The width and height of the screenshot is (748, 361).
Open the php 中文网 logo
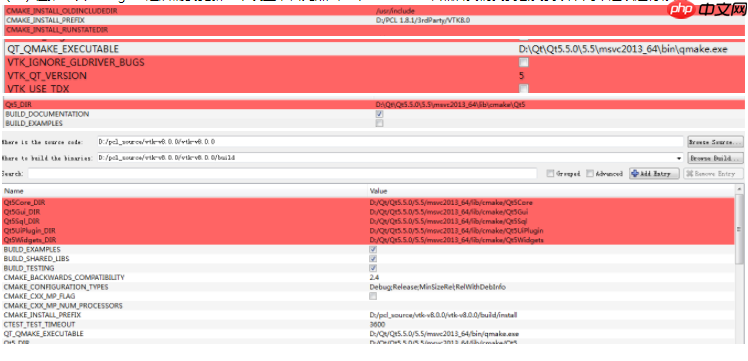(706, 9)
